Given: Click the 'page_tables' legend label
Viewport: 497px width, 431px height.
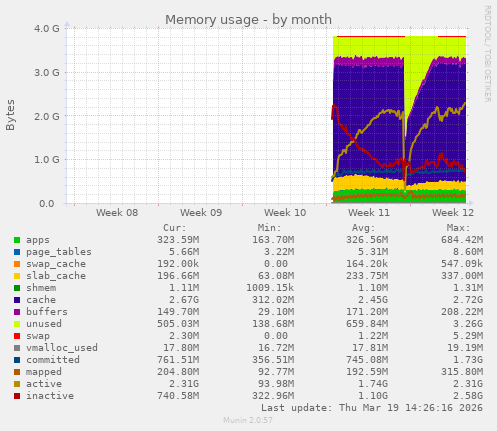Looking at the screenshot, I should (59, 252).
